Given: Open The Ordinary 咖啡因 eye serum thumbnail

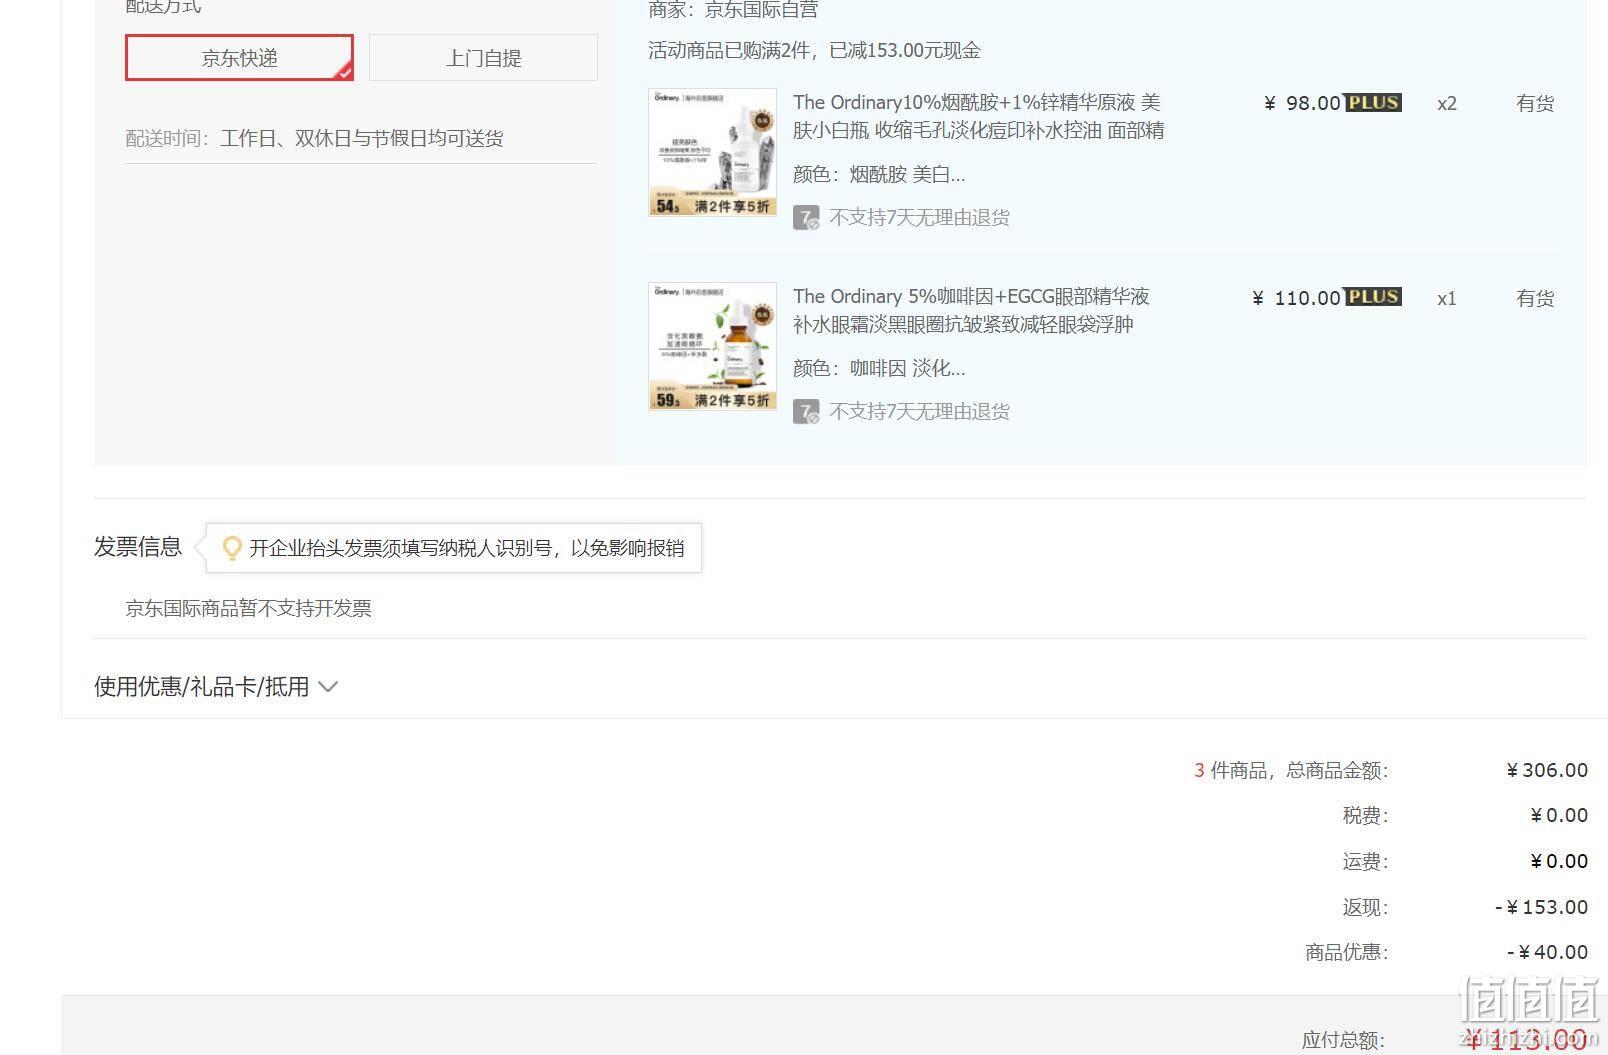Looking at the screenshot, I should (712, 346).
